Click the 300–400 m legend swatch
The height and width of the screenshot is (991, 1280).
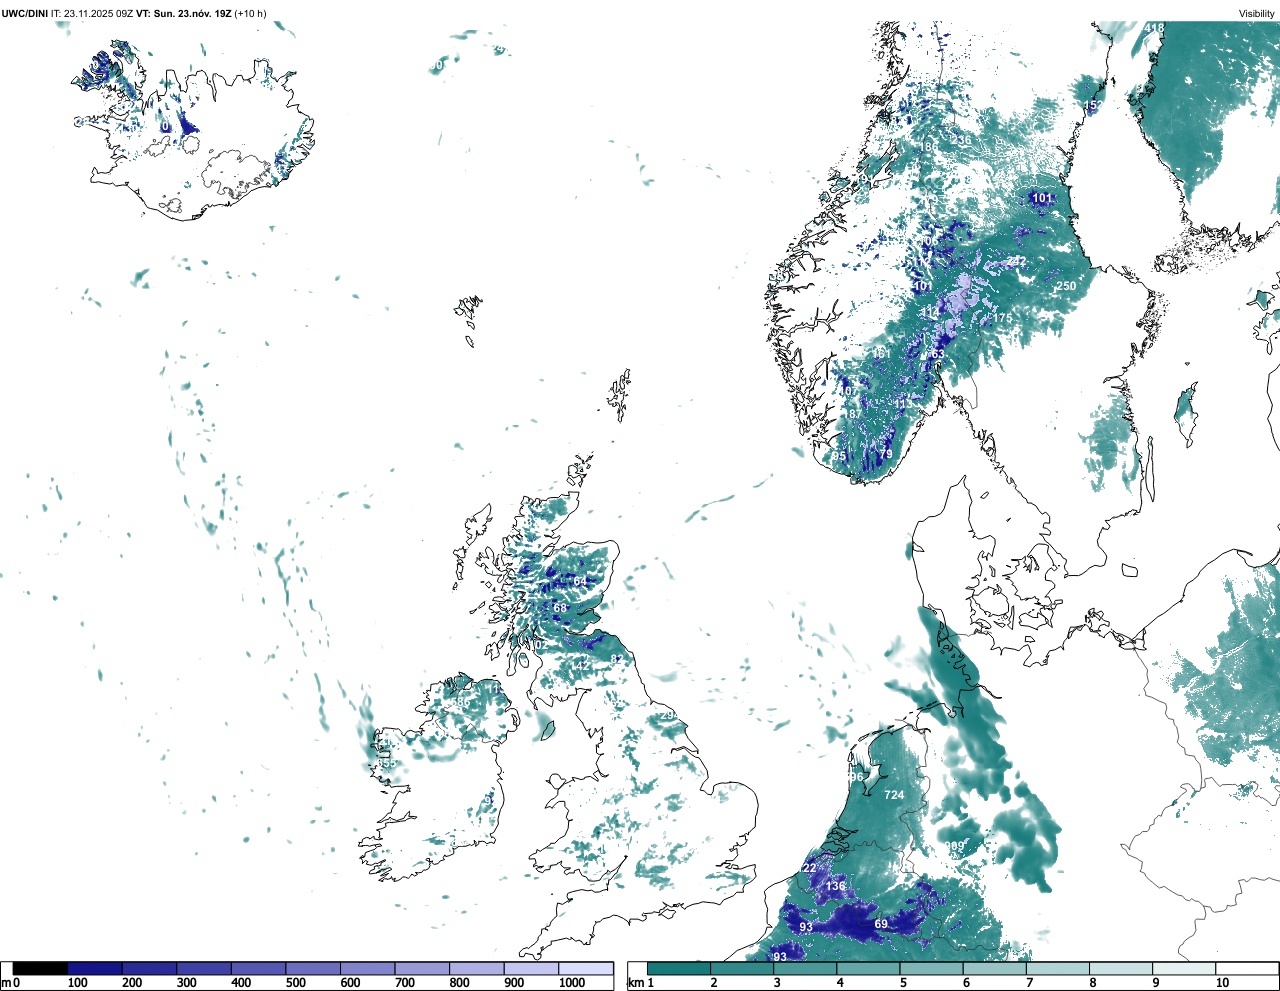[204, 969]
